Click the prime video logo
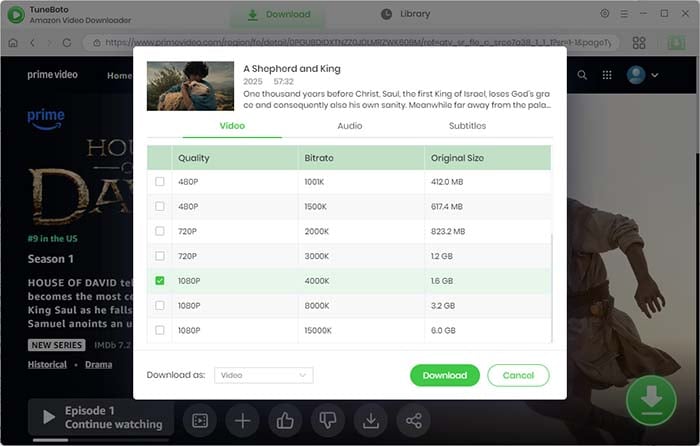Viewport: 700px width, 446px height. (x=52, y=75)
